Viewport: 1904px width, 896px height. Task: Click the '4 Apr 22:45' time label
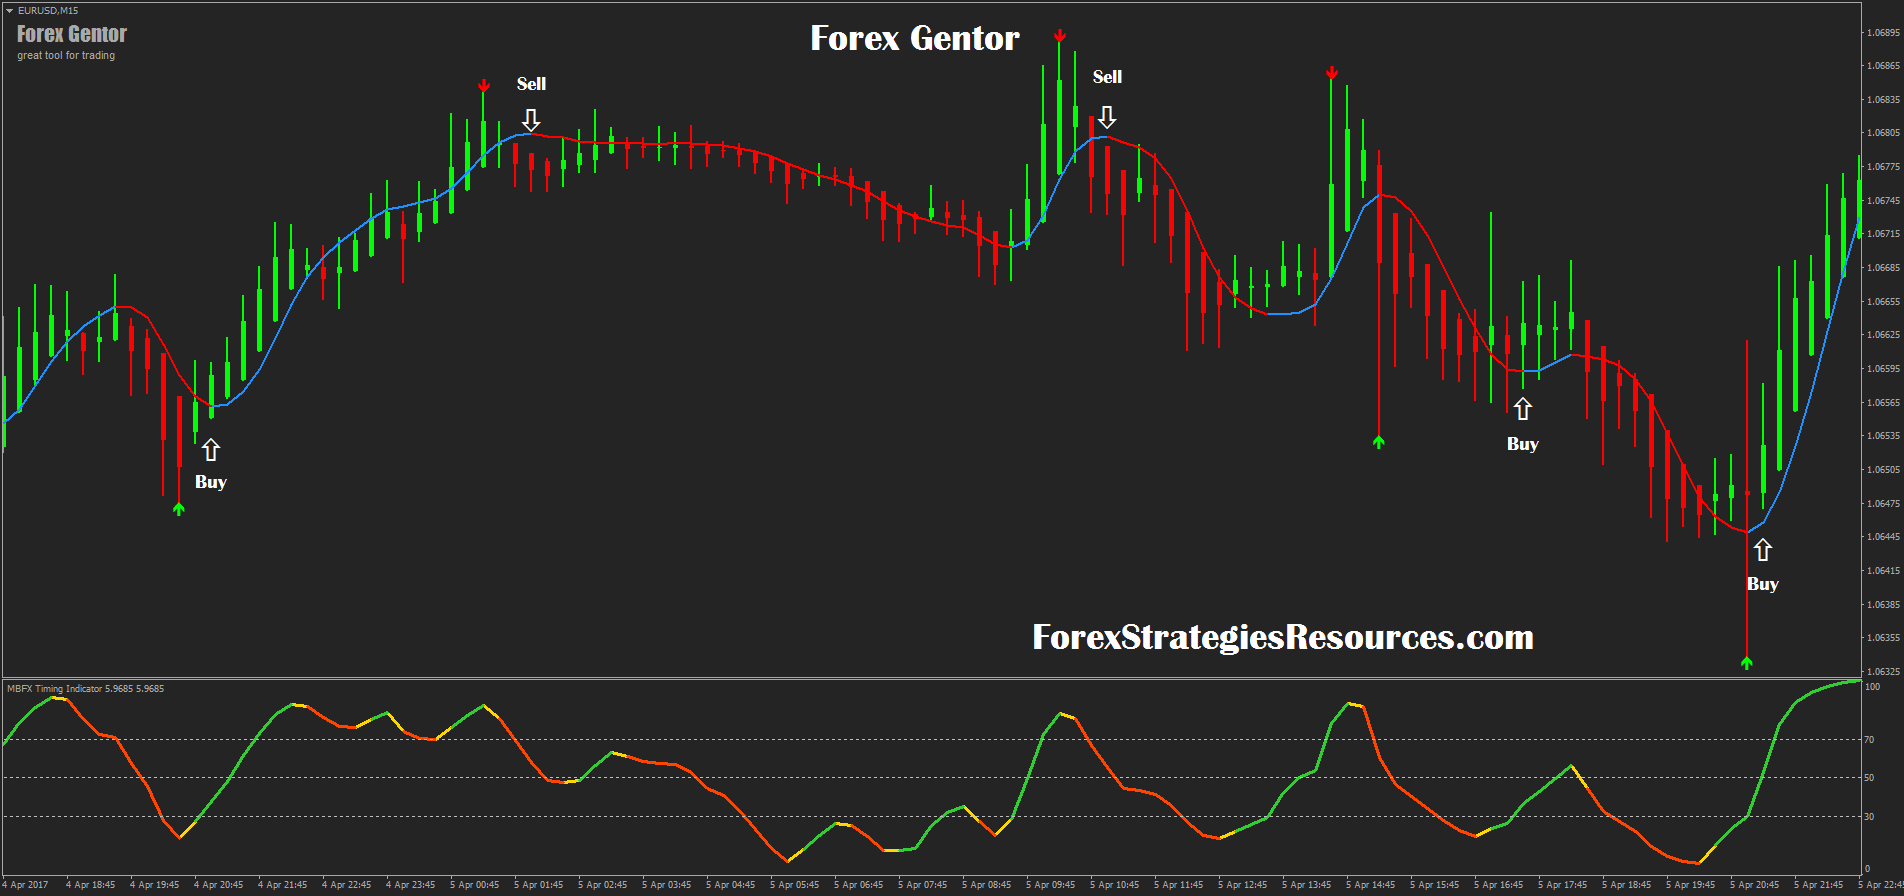[347, 885]
